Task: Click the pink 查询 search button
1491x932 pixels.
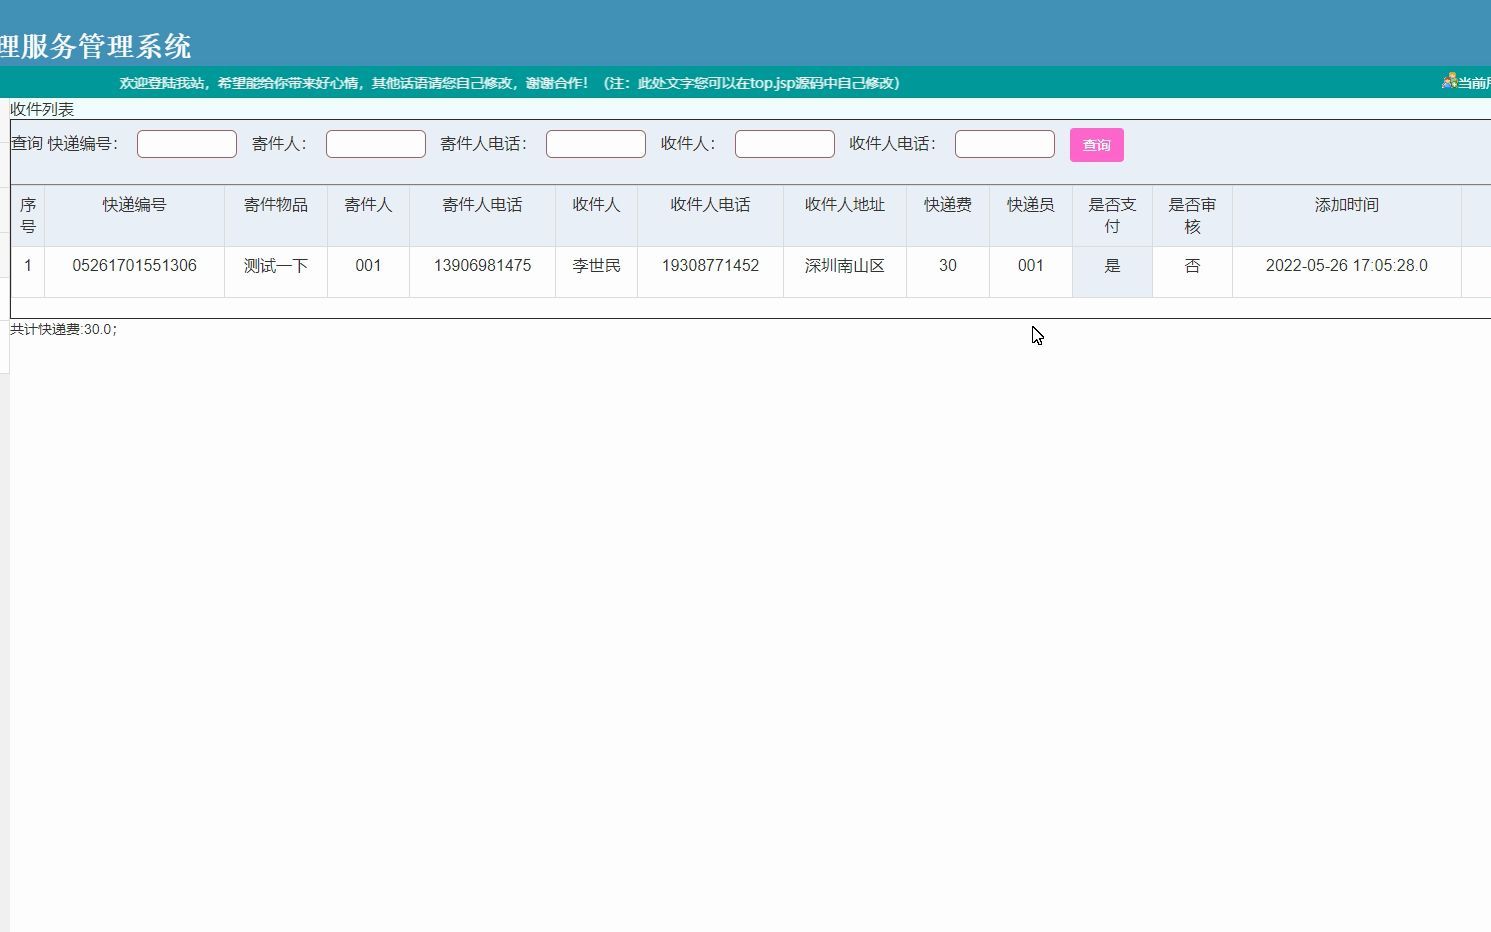Action: pos(1097,144)
